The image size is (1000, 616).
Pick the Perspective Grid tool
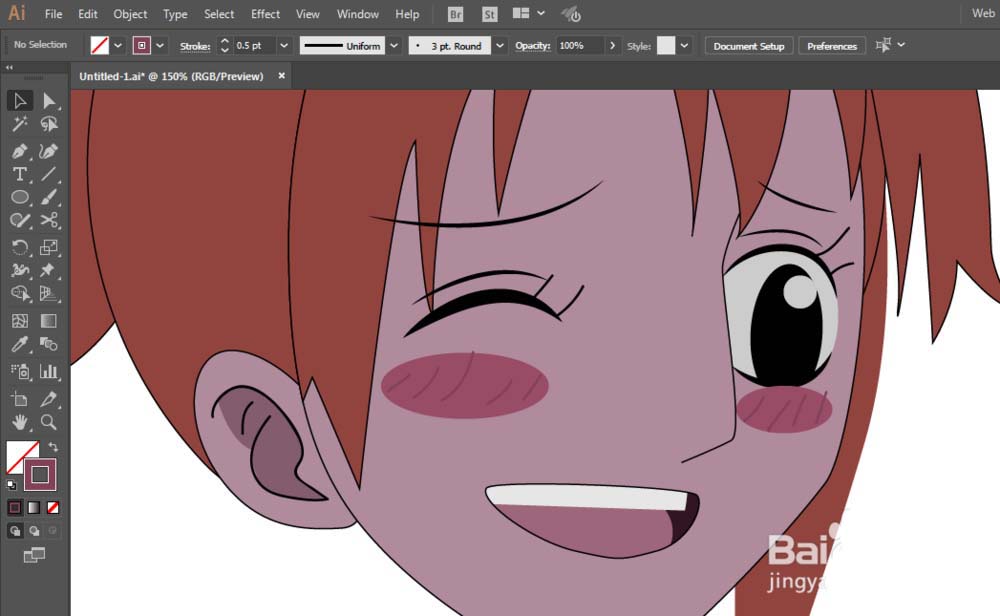click(48, 293)
